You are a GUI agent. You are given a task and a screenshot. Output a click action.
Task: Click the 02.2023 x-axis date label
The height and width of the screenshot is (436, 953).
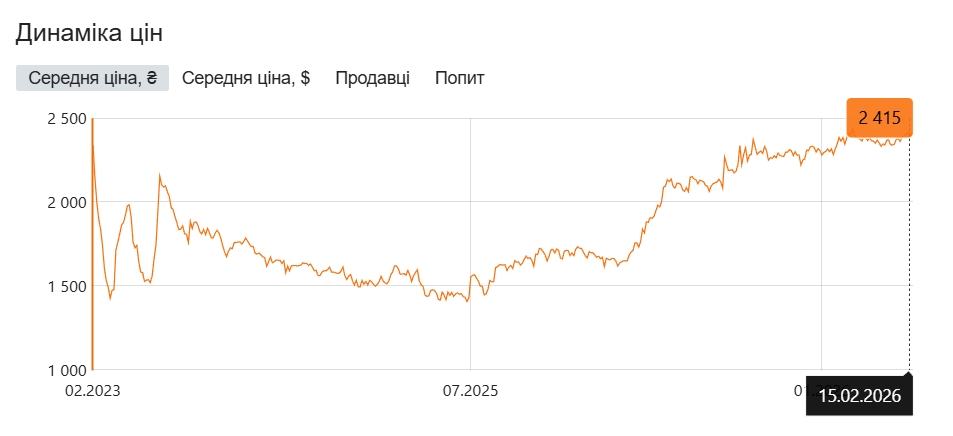coord(92,390)
